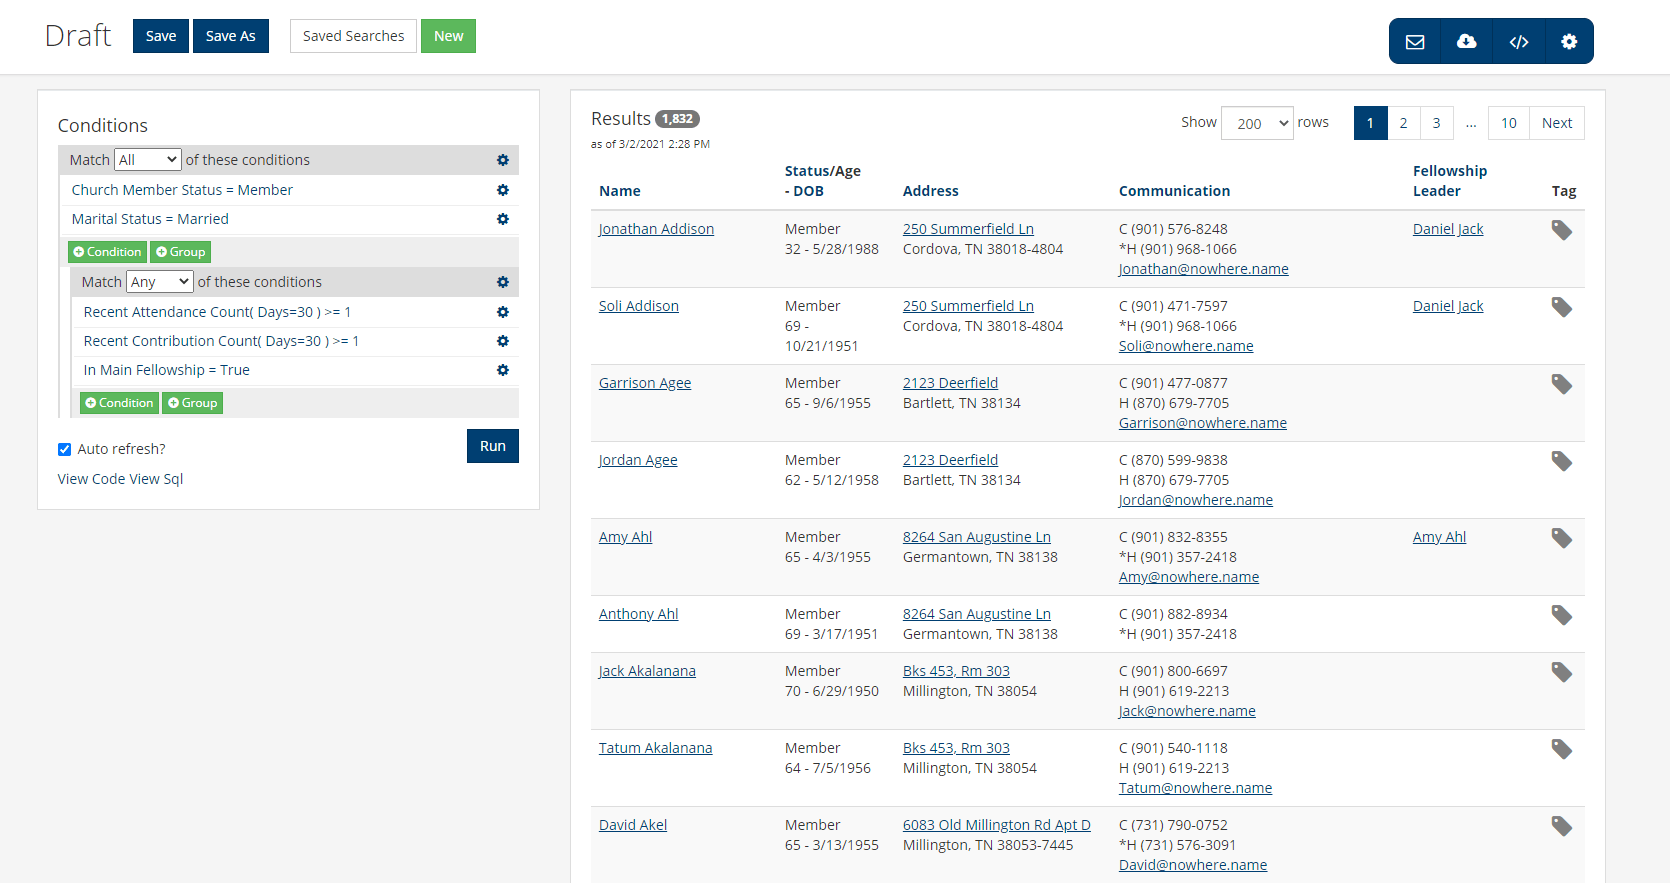
Task: Open Saved Searches
Action: 353,36
